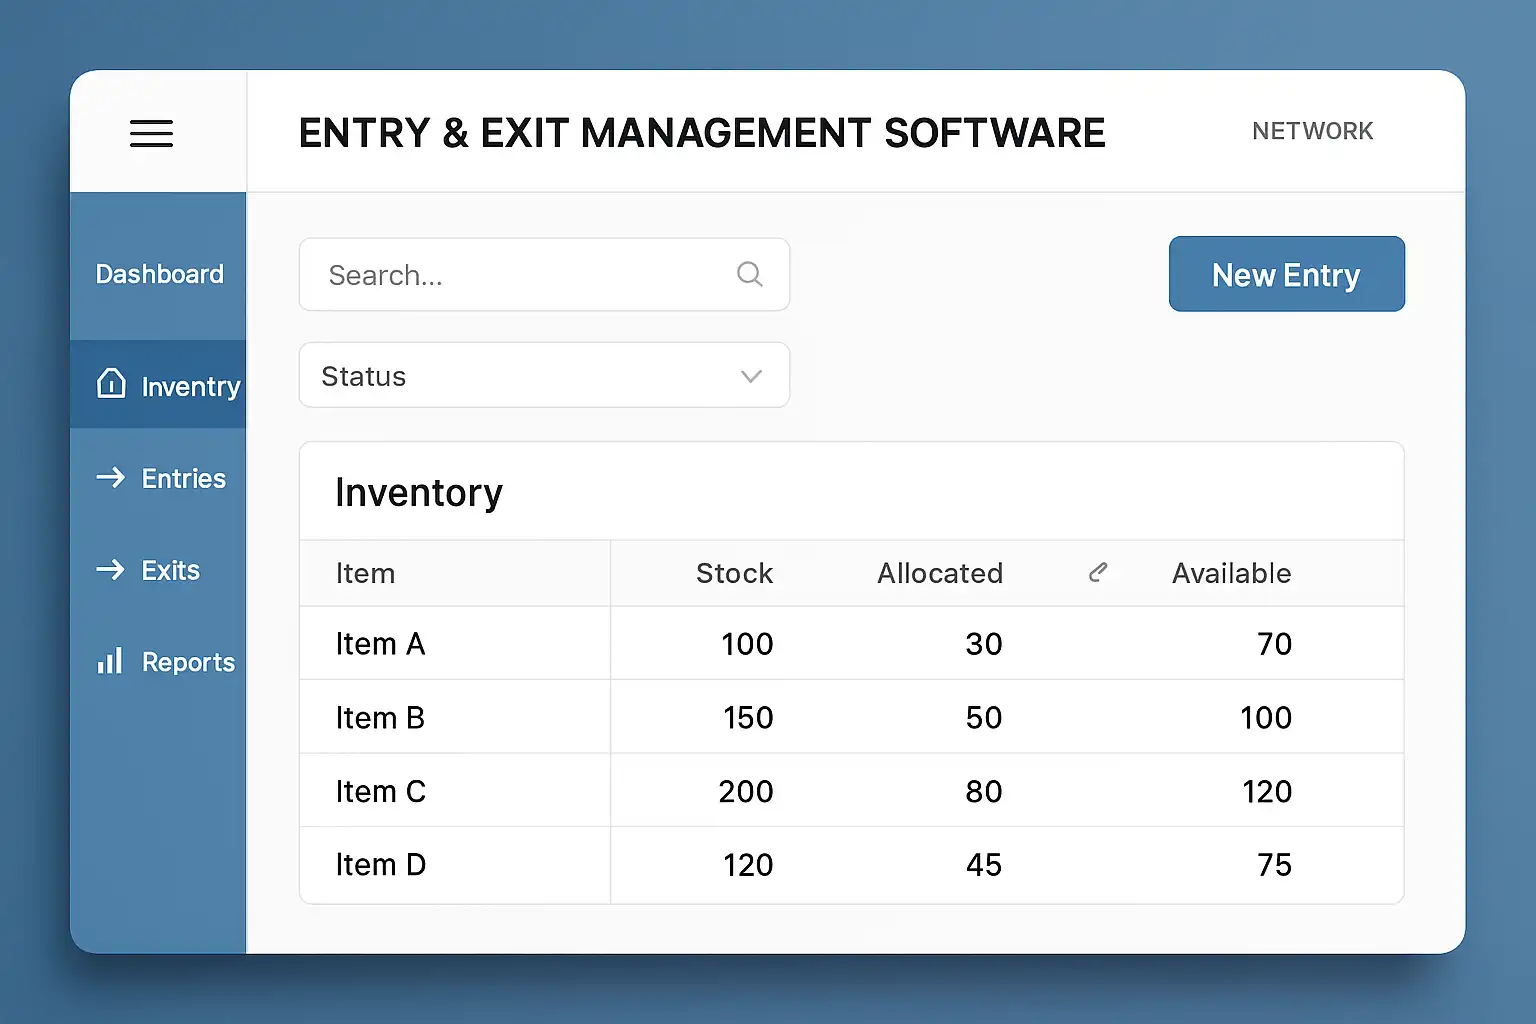This screenshot has width=1536, height=1024.
Task: Click the Reports bar chart icon
Action: click(x=110, y=661)
